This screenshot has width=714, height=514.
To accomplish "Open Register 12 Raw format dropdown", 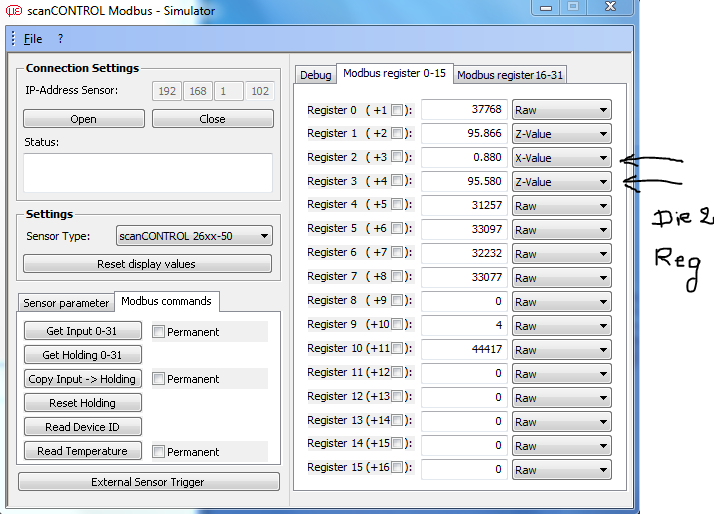I will pyautogui.click(x=561, y=398).
